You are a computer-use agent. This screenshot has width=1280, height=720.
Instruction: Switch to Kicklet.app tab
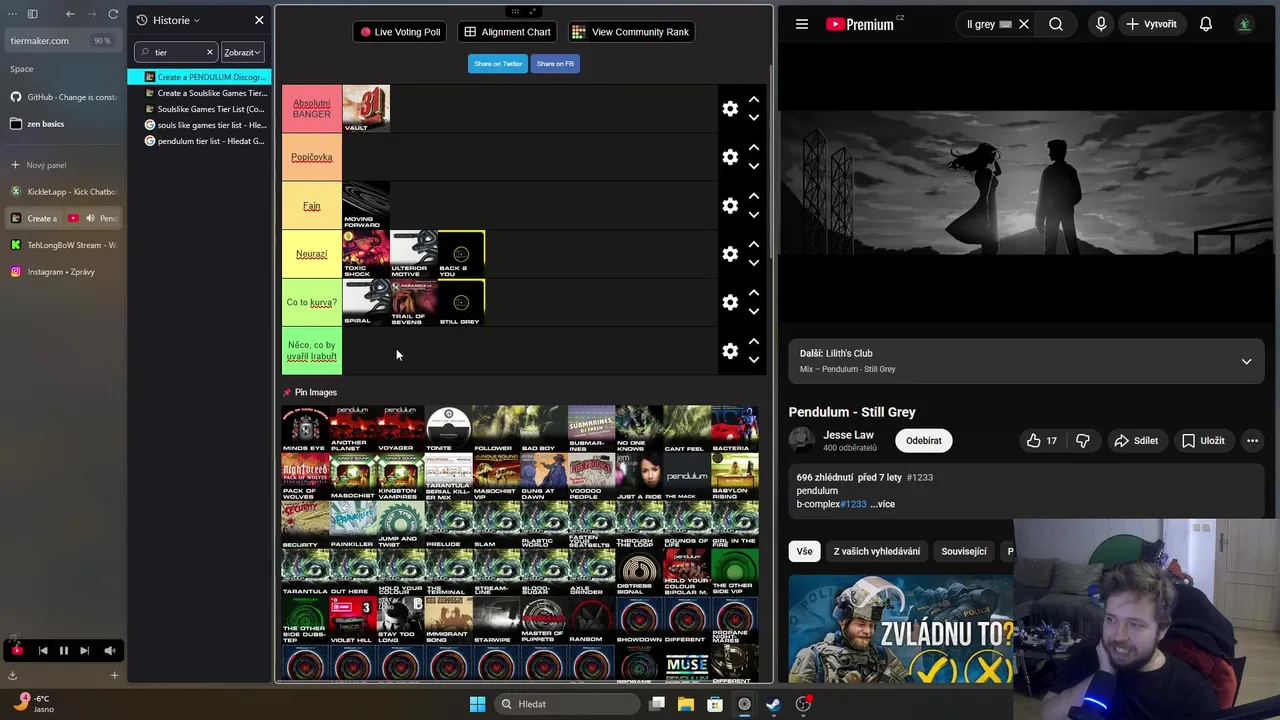tap(63, 191)
